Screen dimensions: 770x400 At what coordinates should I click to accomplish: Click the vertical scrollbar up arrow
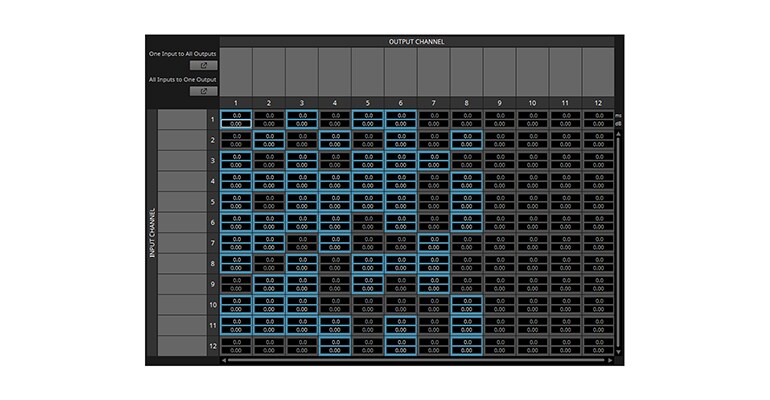point(618,133)
